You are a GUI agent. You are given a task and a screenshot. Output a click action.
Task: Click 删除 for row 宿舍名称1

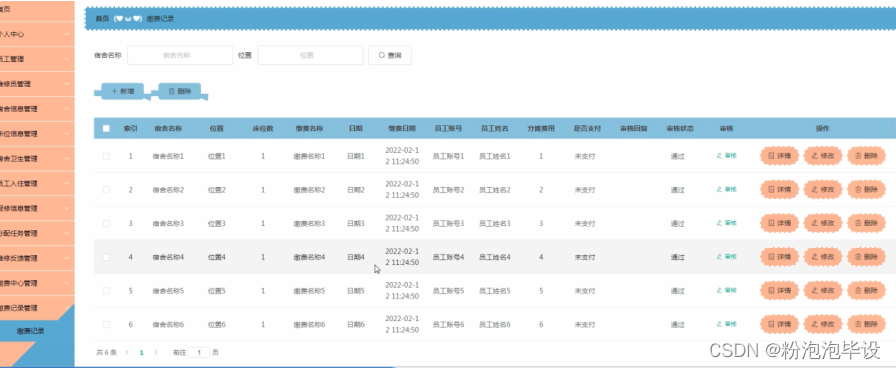(x=866, y=156)
